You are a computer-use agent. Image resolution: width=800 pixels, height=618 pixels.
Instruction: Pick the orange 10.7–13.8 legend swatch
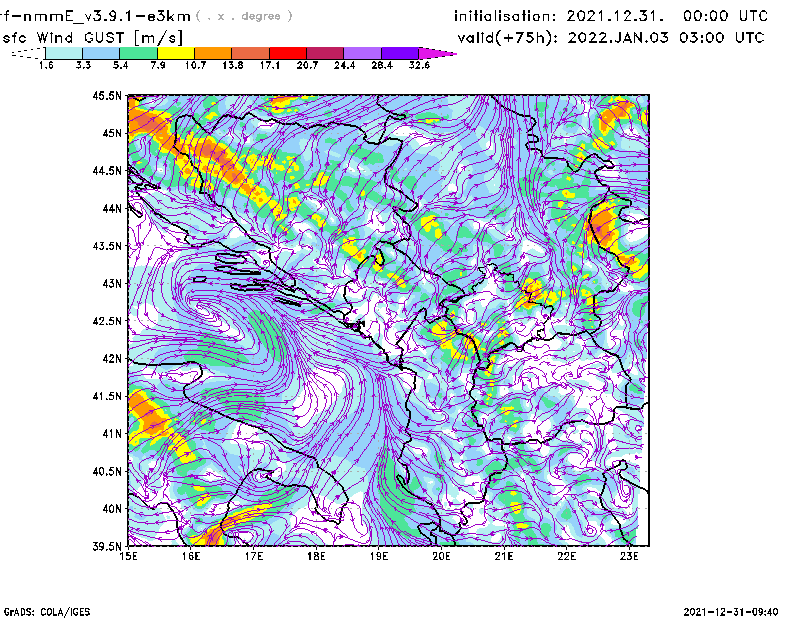(213, 53)
